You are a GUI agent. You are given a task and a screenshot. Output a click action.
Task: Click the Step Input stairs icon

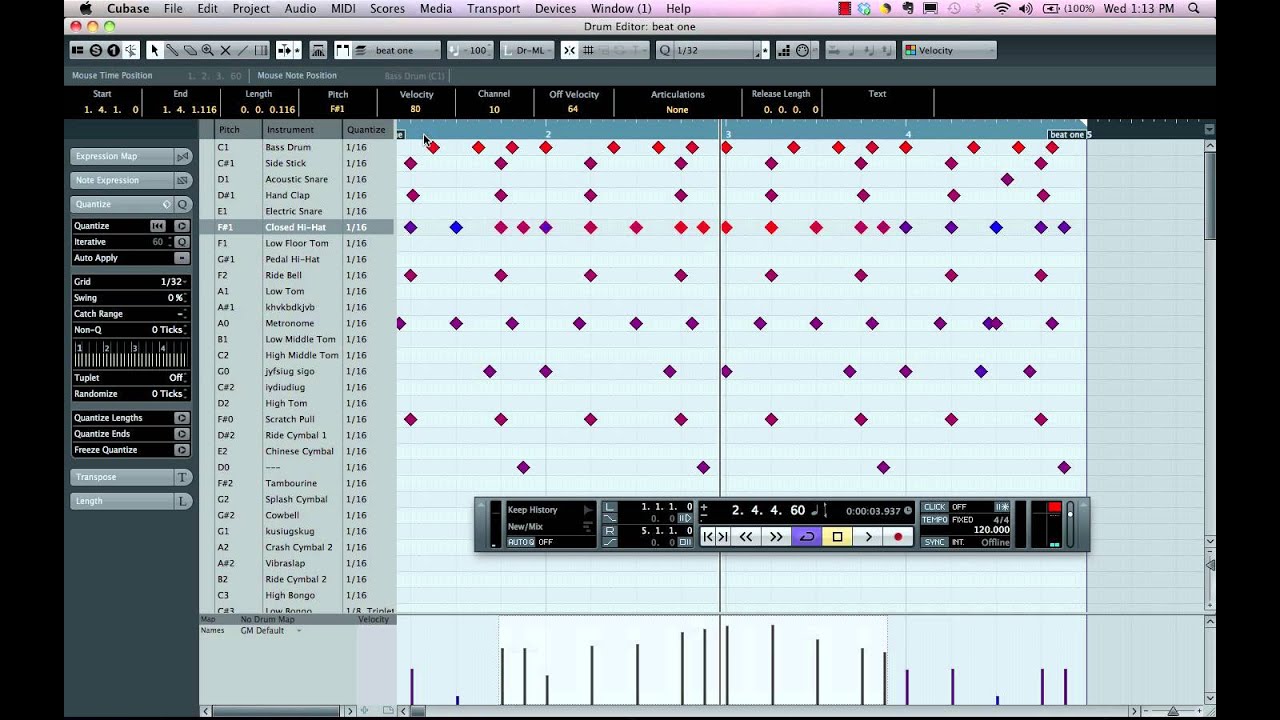[x=784, y=50]
